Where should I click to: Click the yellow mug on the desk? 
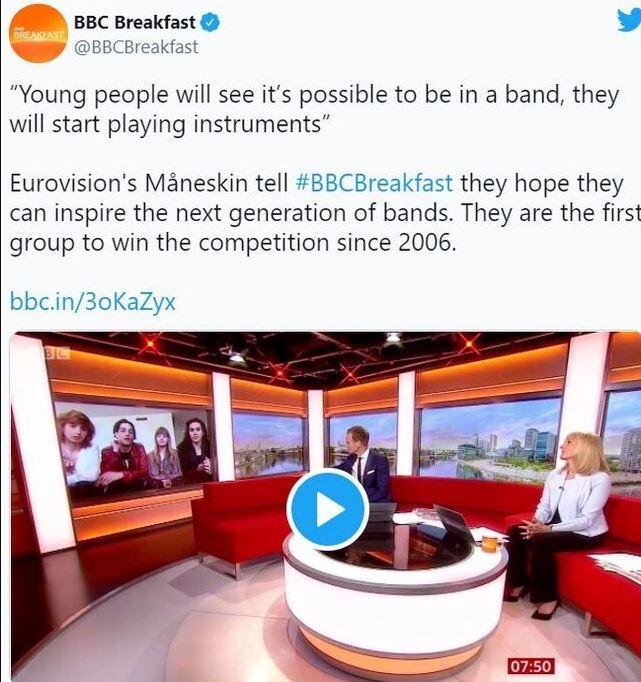(490, 544)
